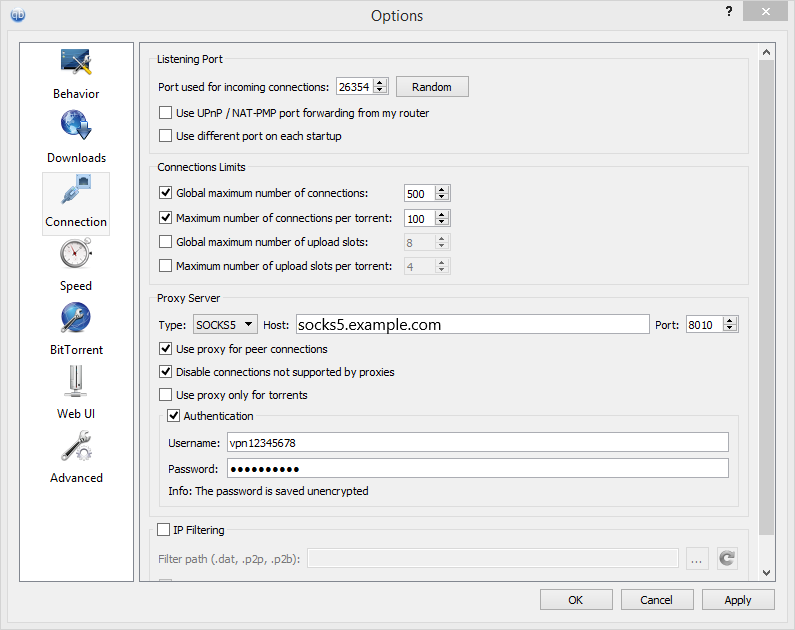Click the proxy Port 8010 field
Screen dimensions: 795x630
[705, 324]
